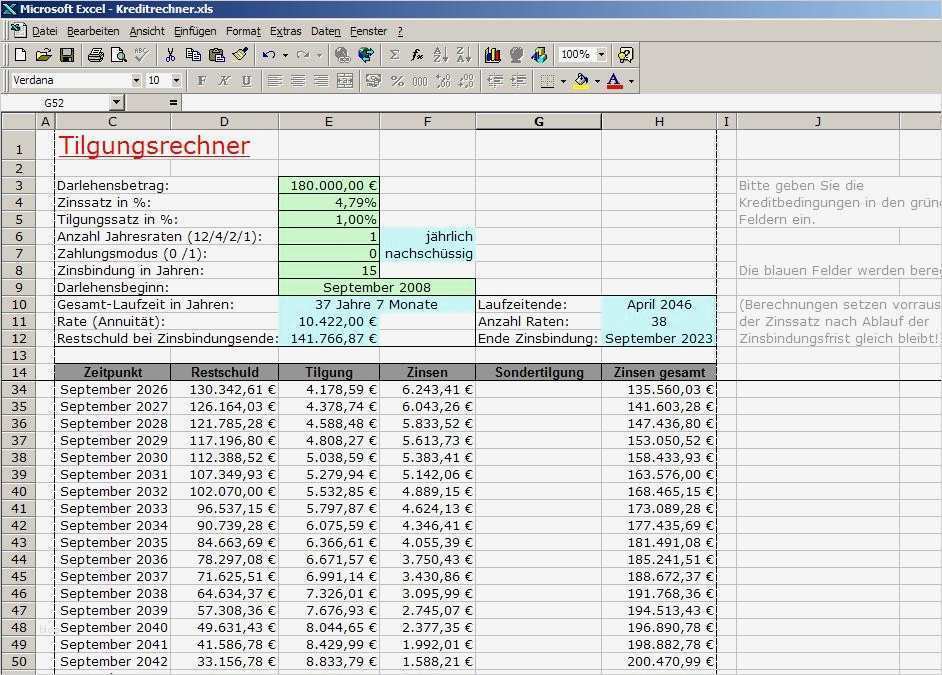Click the Format Painter icon
Viewport: 942px width, 675px height.
click(241, 55)
